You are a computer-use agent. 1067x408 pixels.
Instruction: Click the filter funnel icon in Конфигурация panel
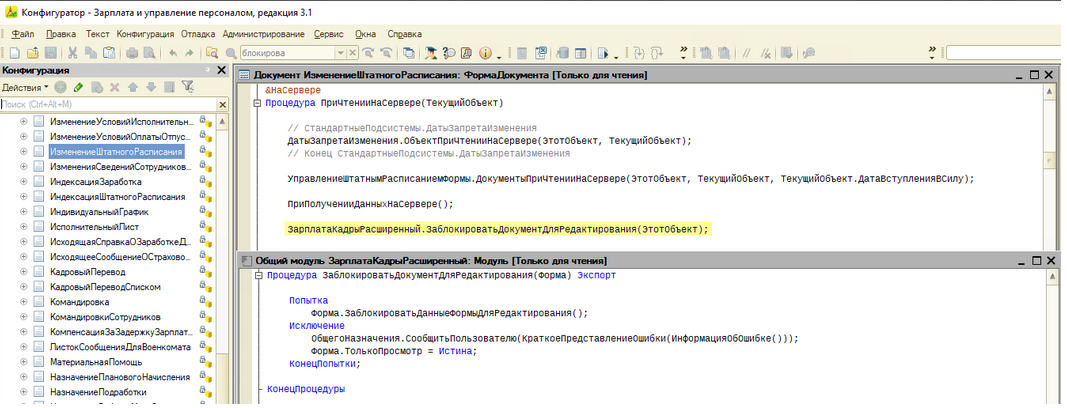[186, 88]
